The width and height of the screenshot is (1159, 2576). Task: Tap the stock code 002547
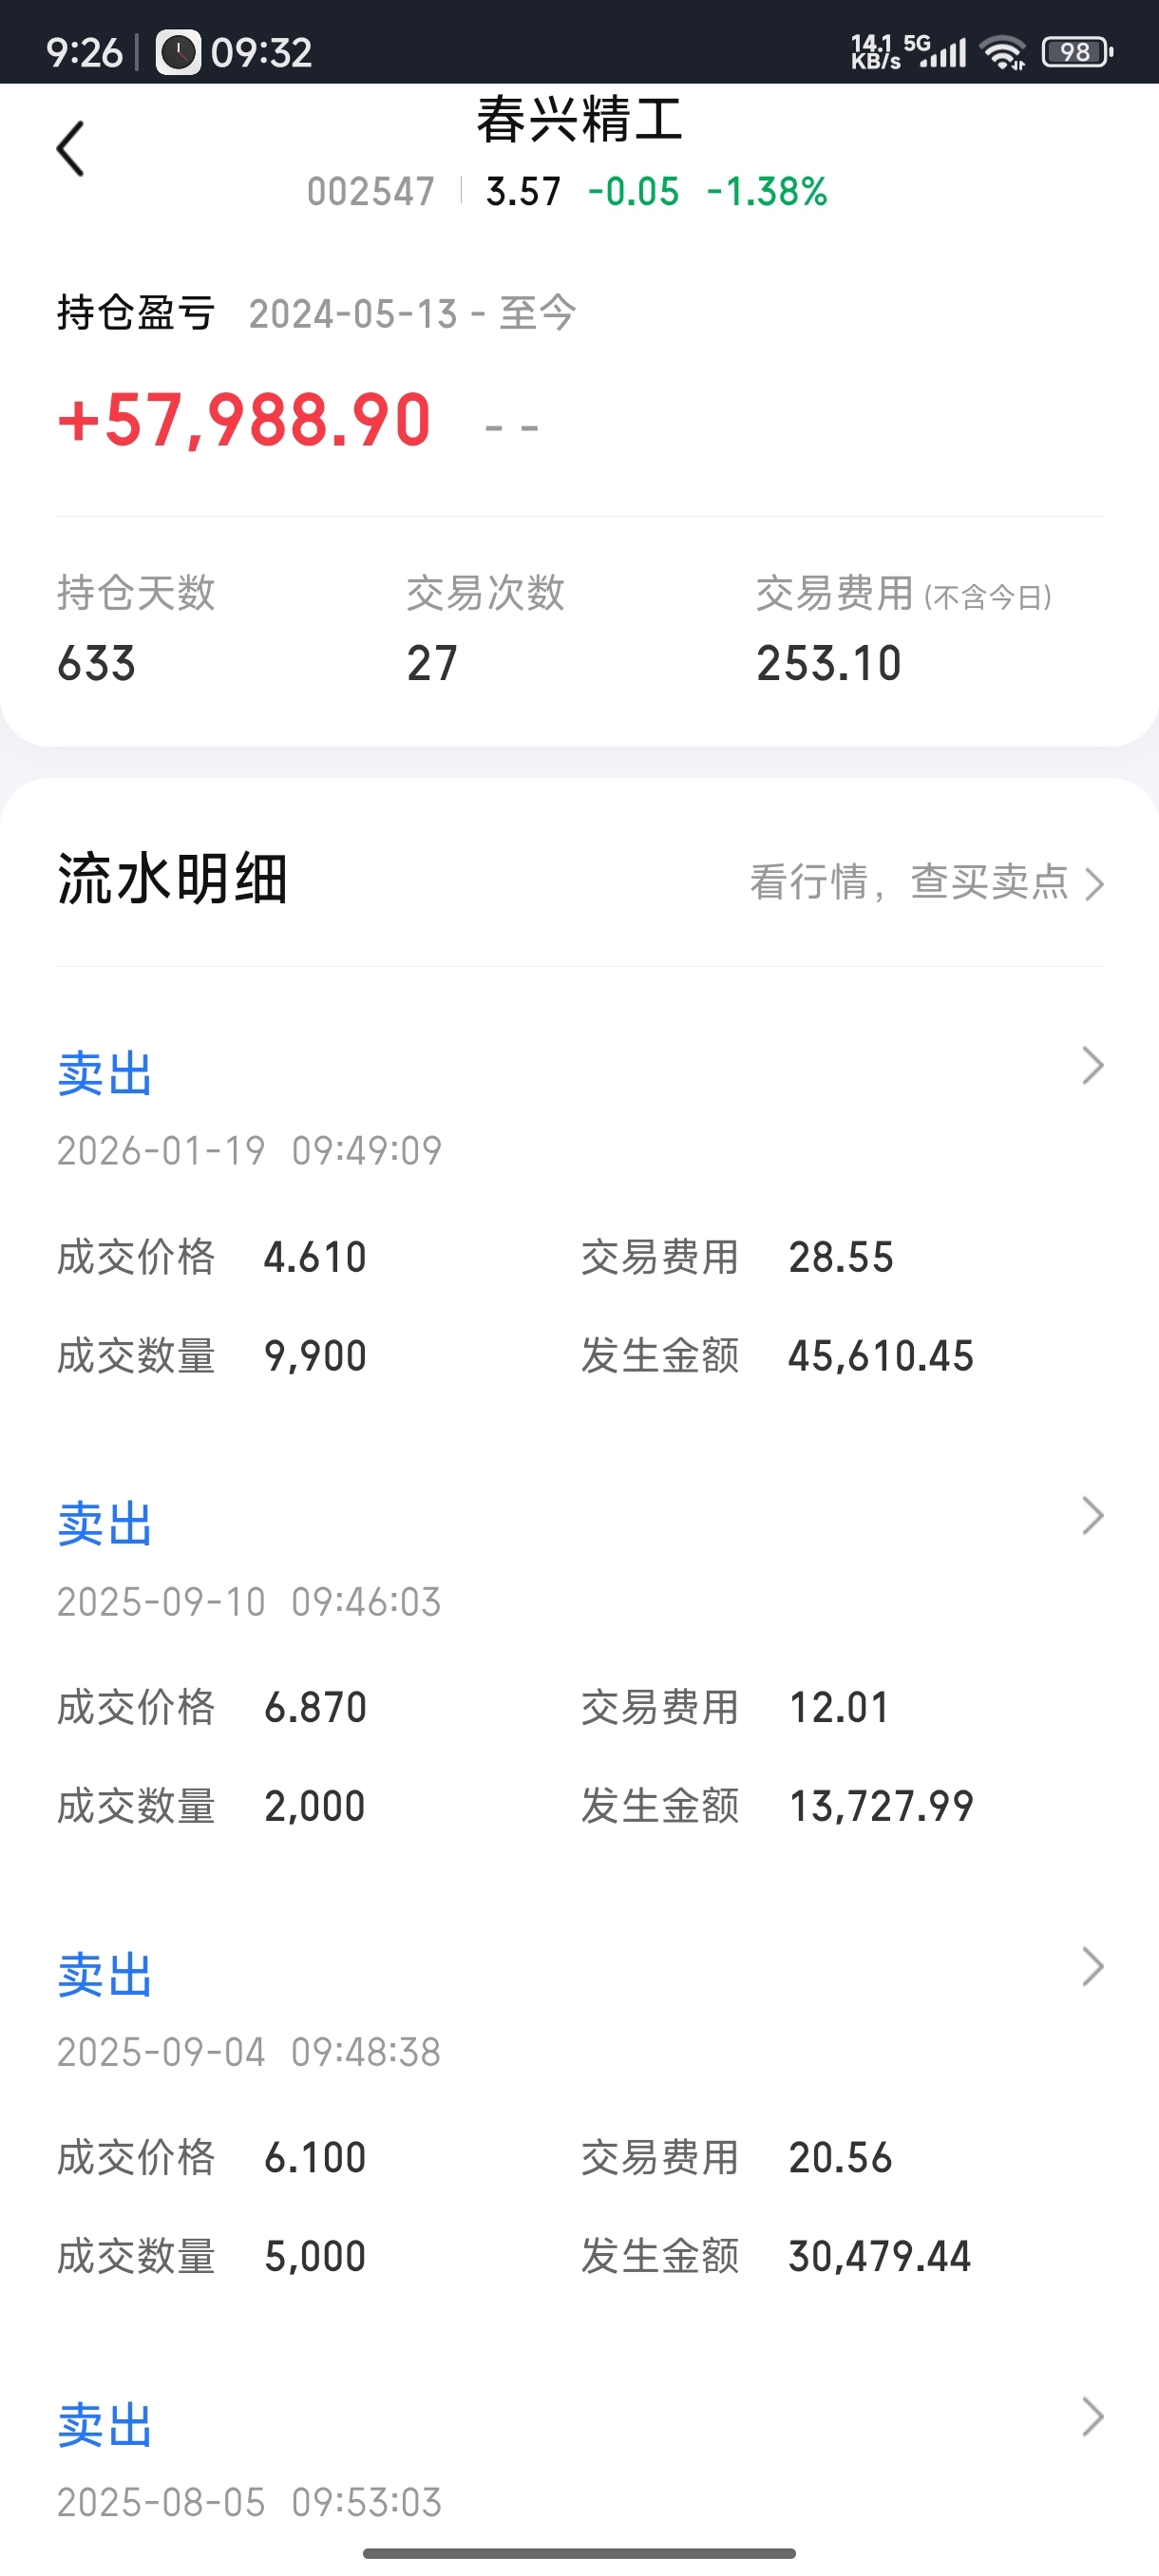click(371, 191)
